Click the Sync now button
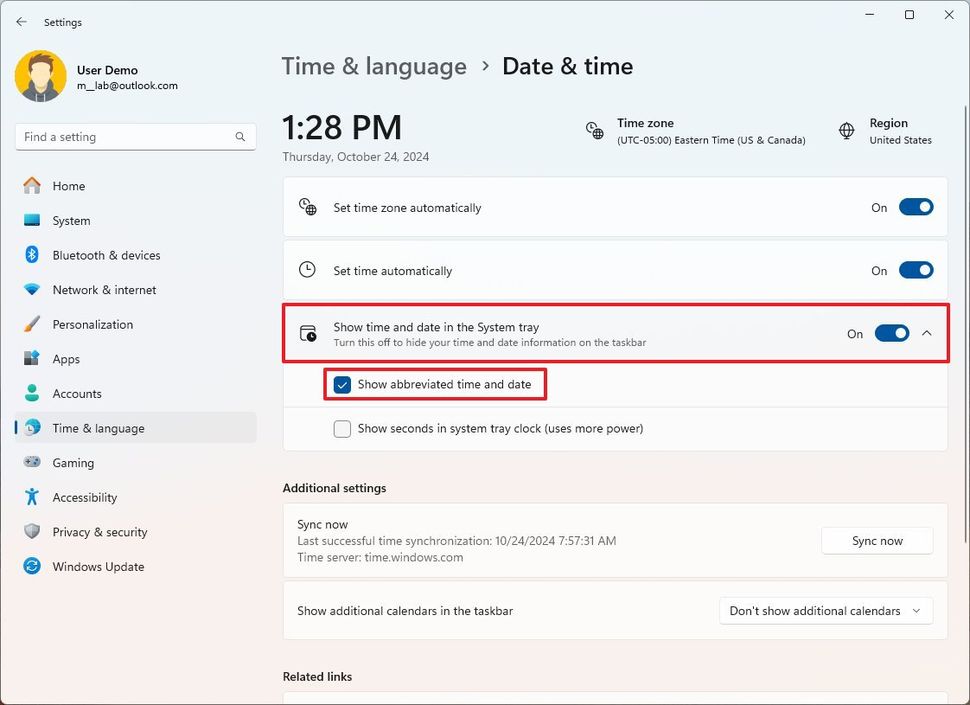The width and height of the screenshot is (970, 705). point(876,540)
